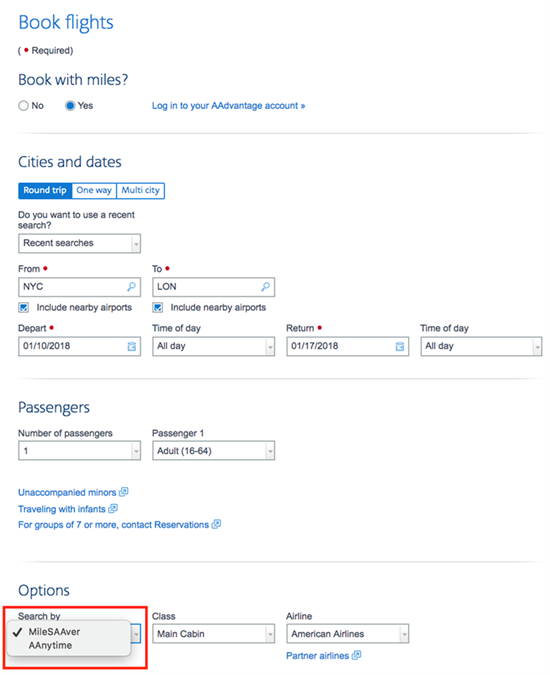Open the Depart date calendar icon
Screen dimensions: 550x675
[x=132, y=346]
